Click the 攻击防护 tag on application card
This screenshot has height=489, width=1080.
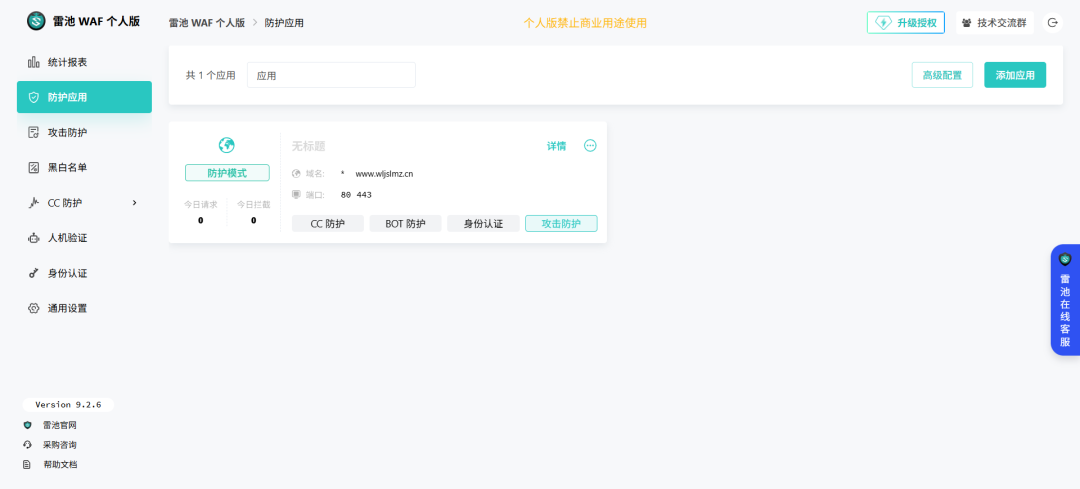pos(561,224)
